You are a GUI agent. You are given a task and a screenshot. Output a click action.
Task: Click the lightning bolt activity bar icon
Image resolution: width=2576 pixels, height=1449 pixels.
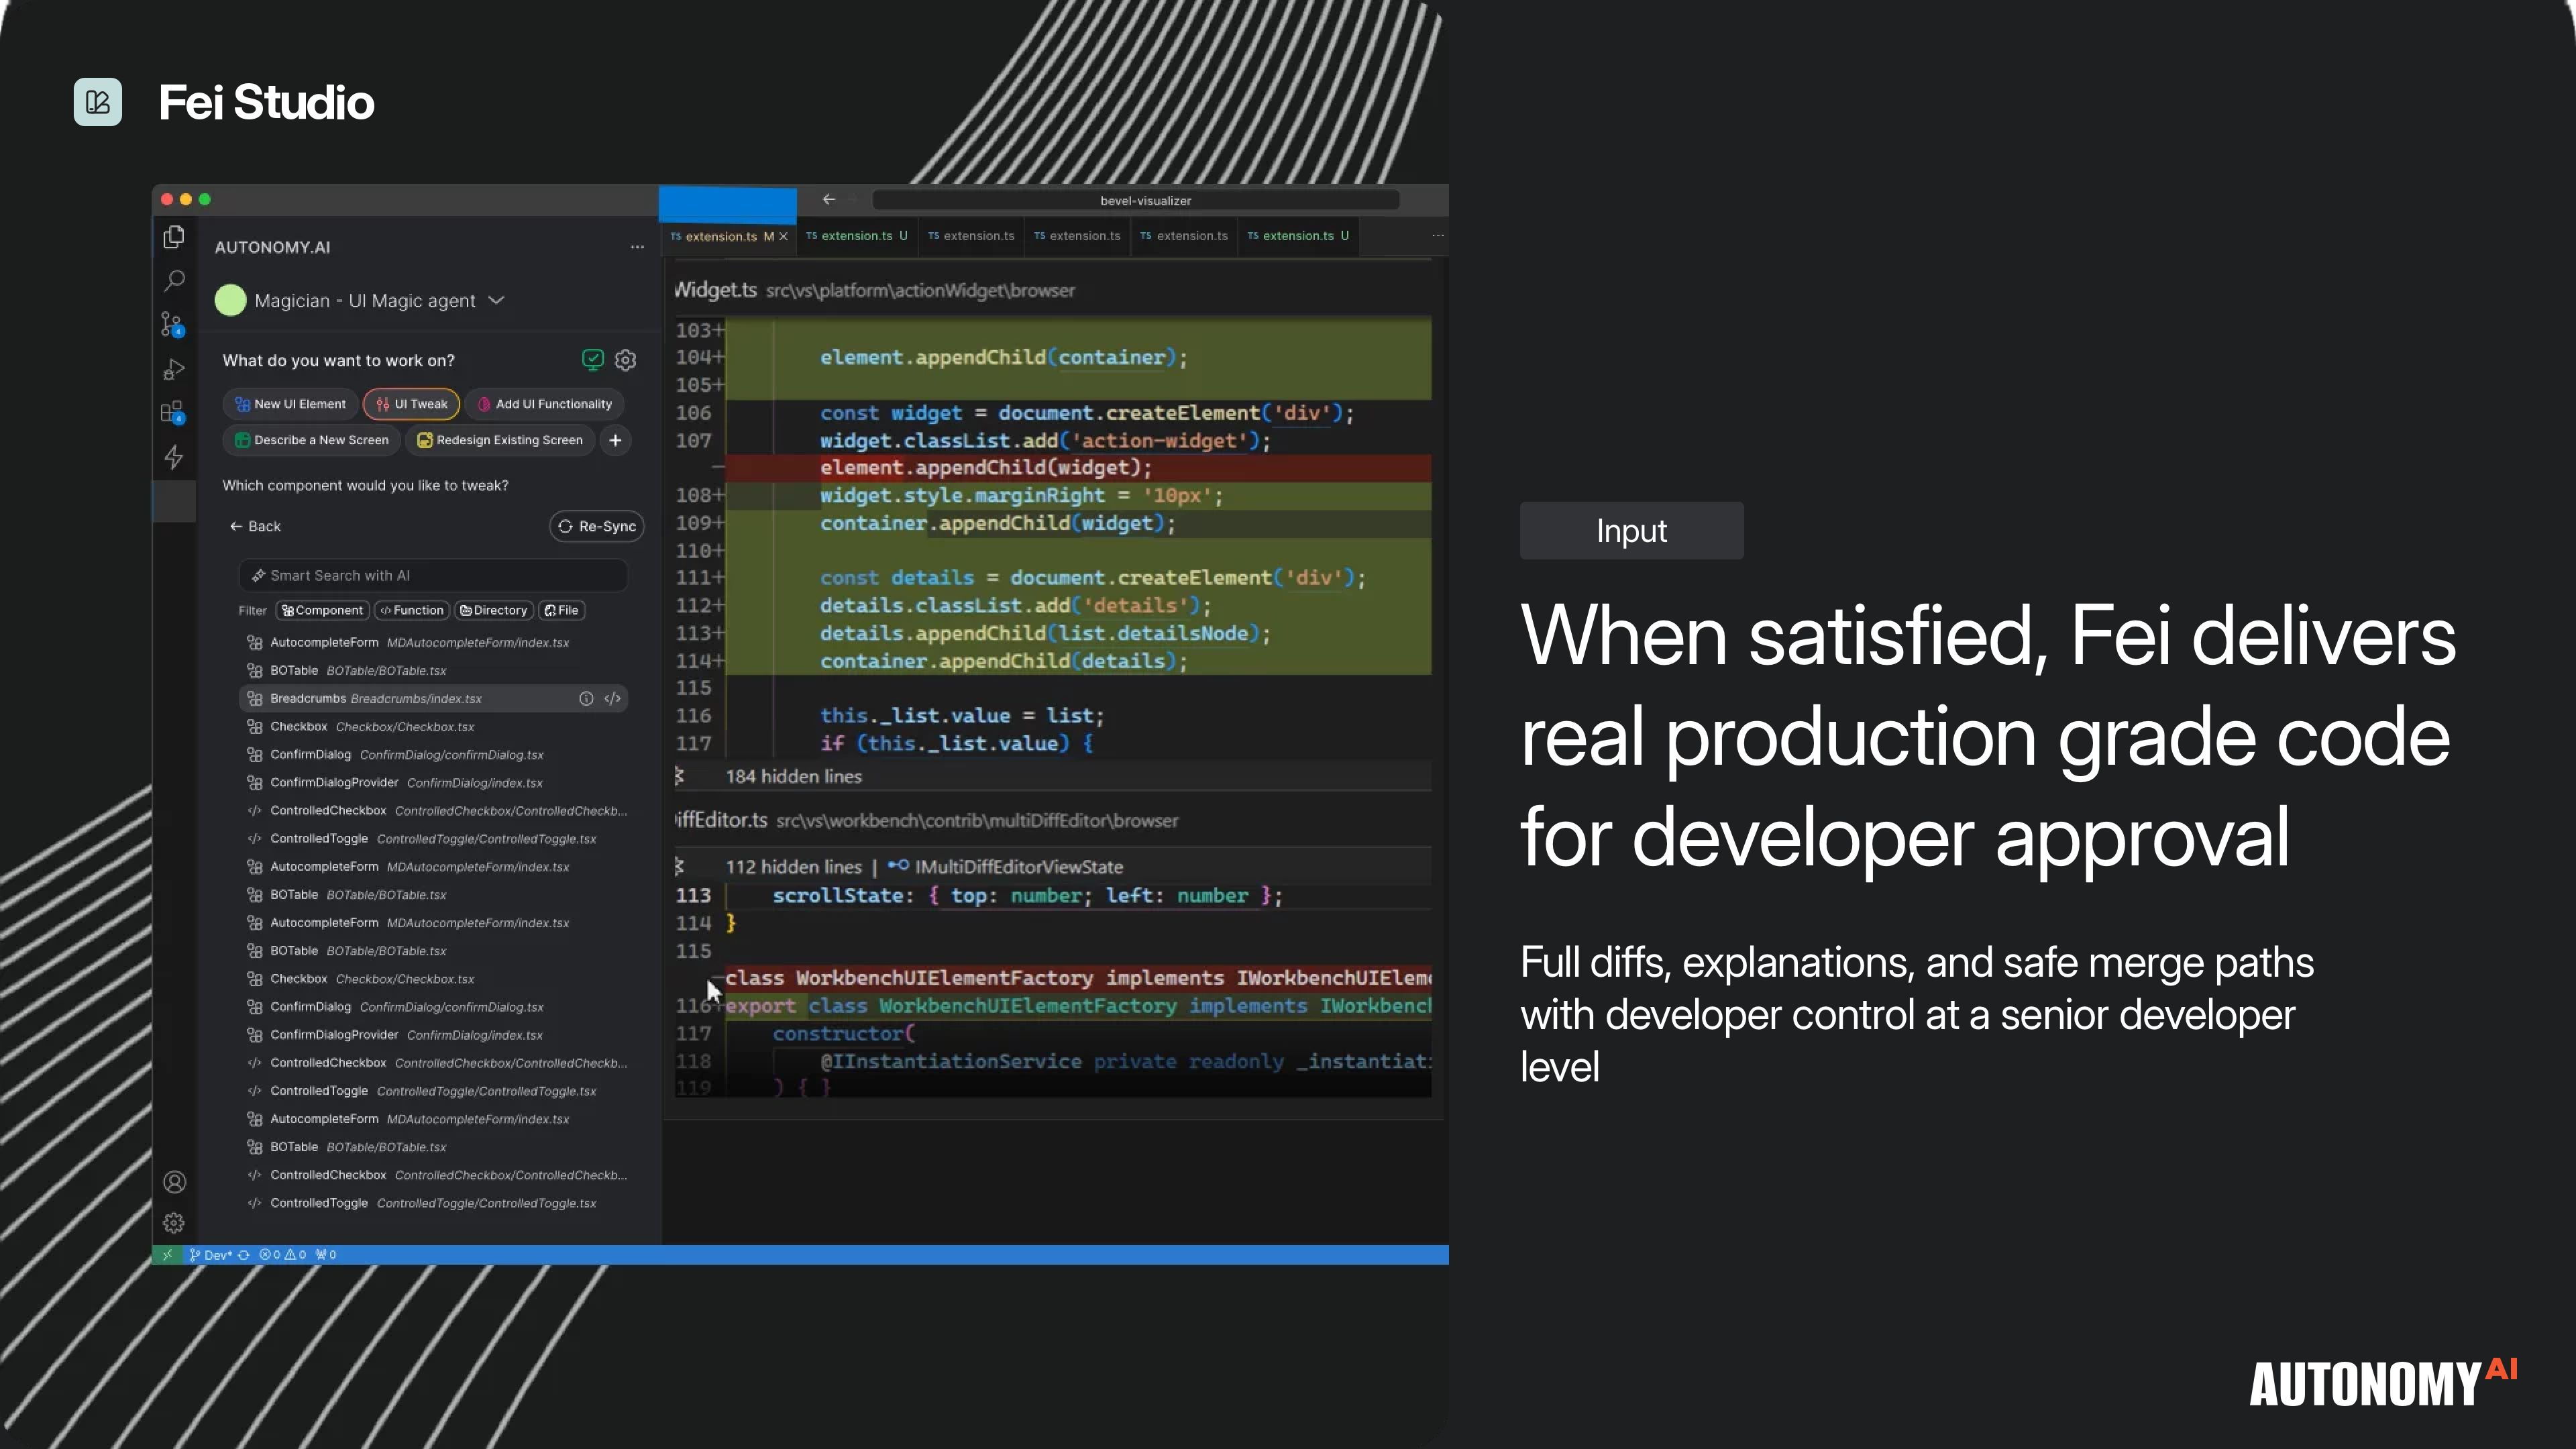pos(174,457)
